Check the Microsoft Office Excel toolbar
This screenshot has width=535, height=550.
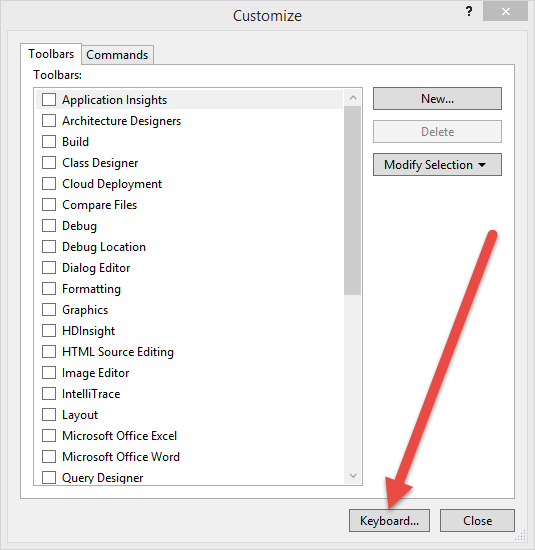point(49,436)
